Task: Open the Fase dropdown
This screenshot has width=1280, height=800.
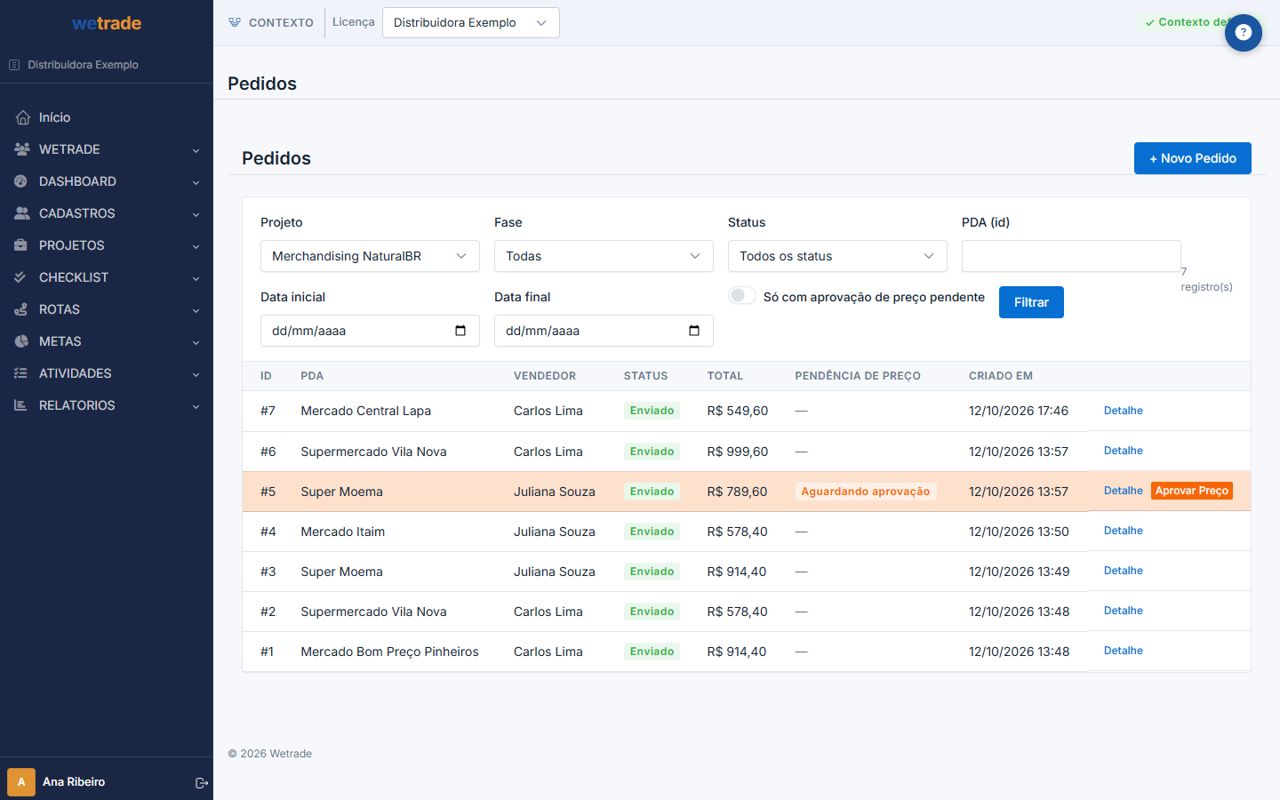Action: click(x=604, y=256)
